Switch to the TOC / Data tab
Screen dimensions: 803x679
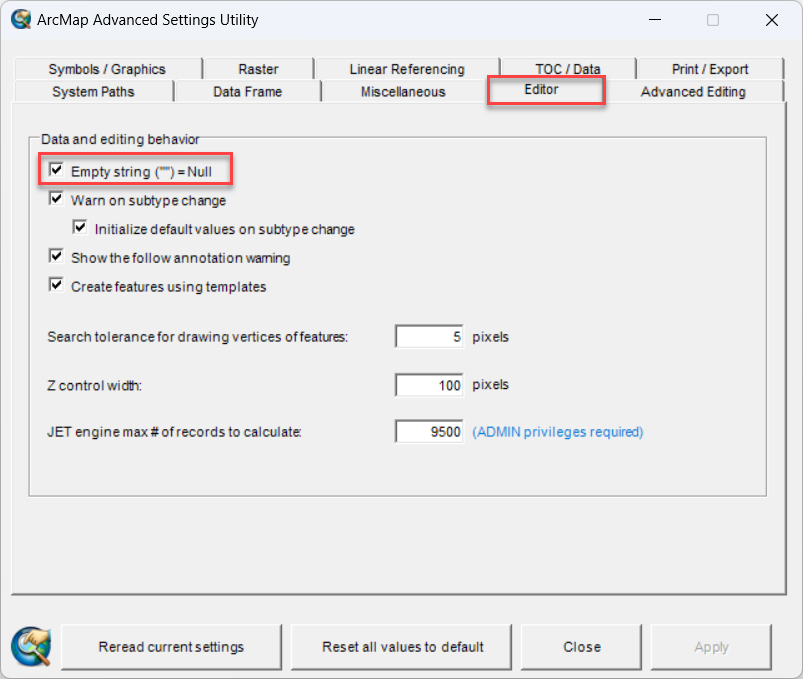[565, 69]
